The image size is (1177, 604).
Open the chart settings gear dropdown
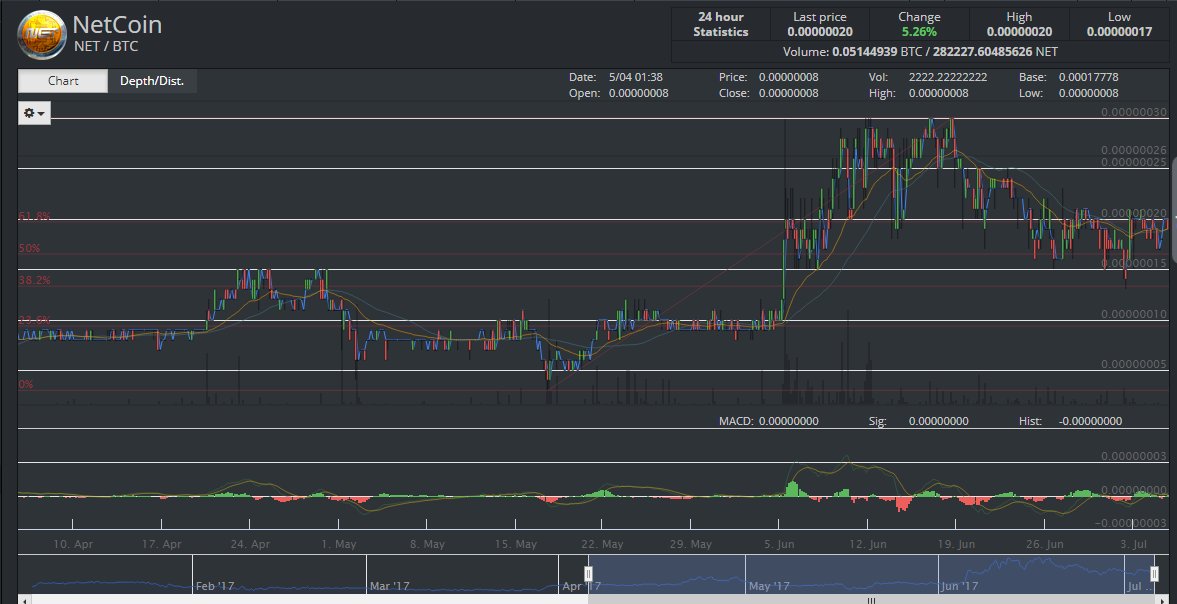(x=35, y=113)
